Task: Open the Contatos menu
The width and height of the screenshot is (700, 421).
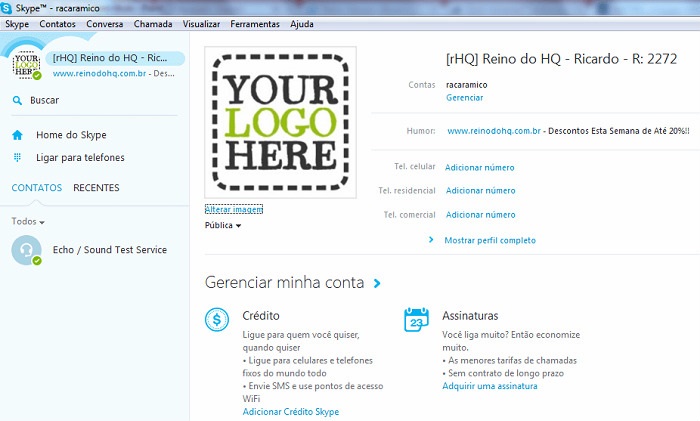Action: pos(58,24)
